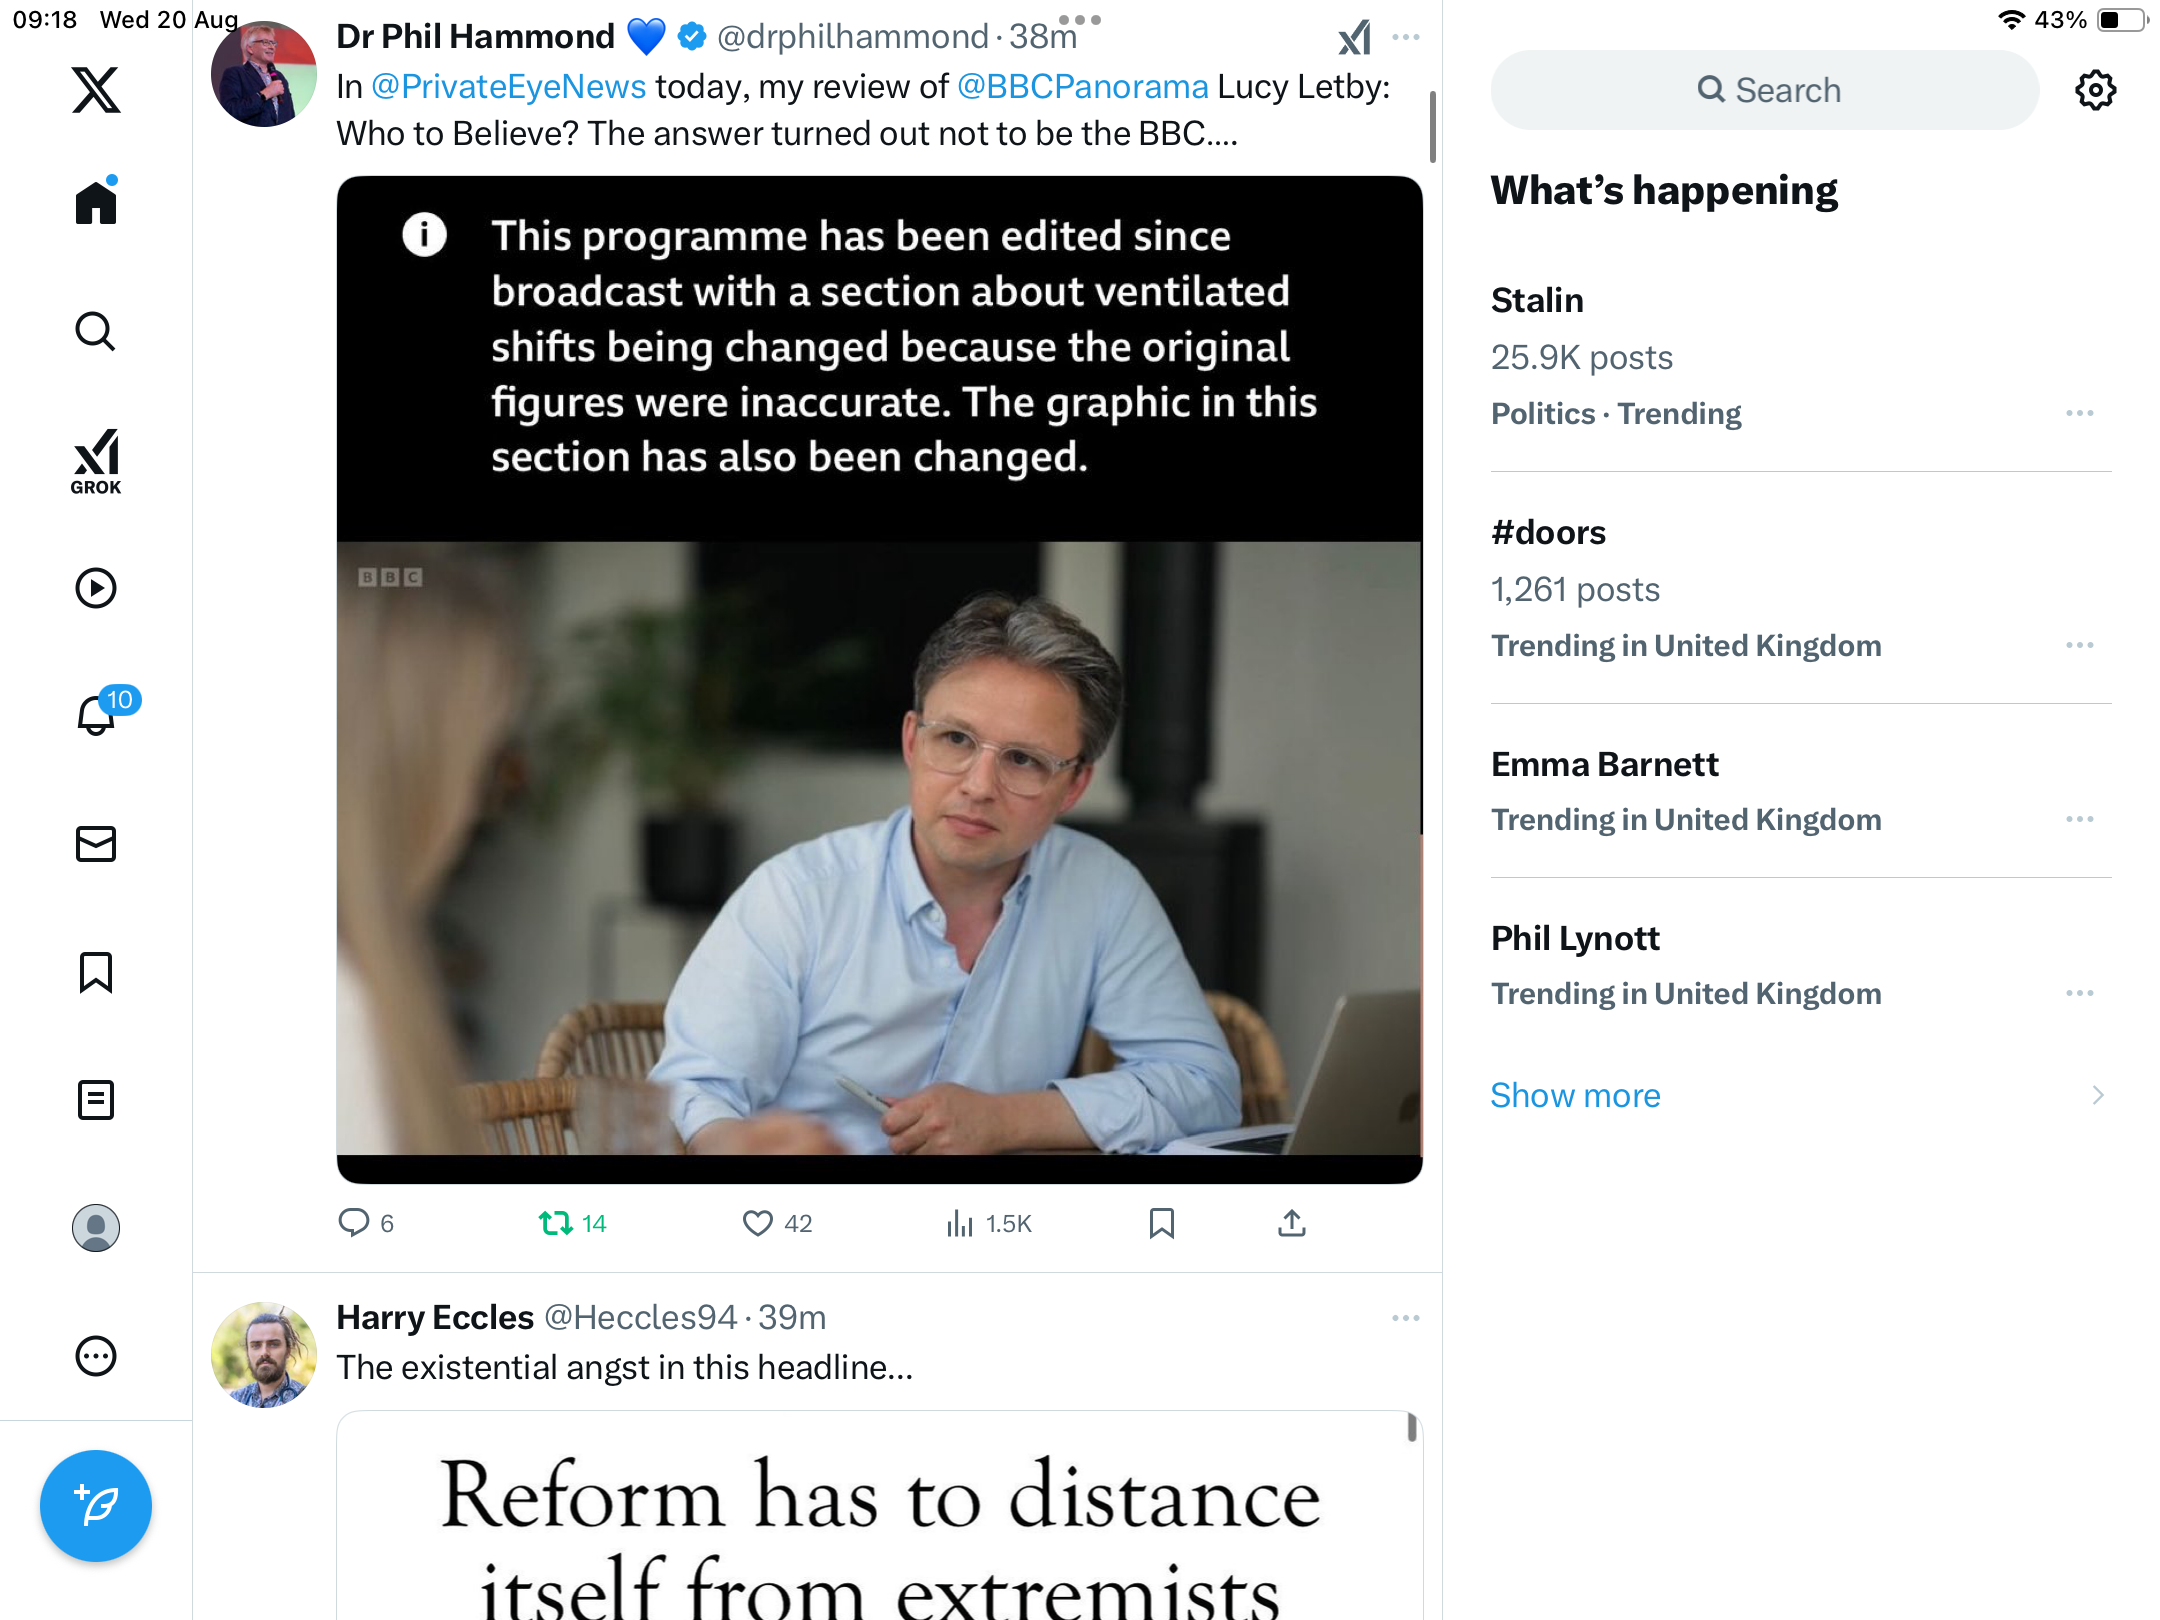Open the @BBCPanorama mention link
The image size is (2160, 1620).
tap(1082, 87)
